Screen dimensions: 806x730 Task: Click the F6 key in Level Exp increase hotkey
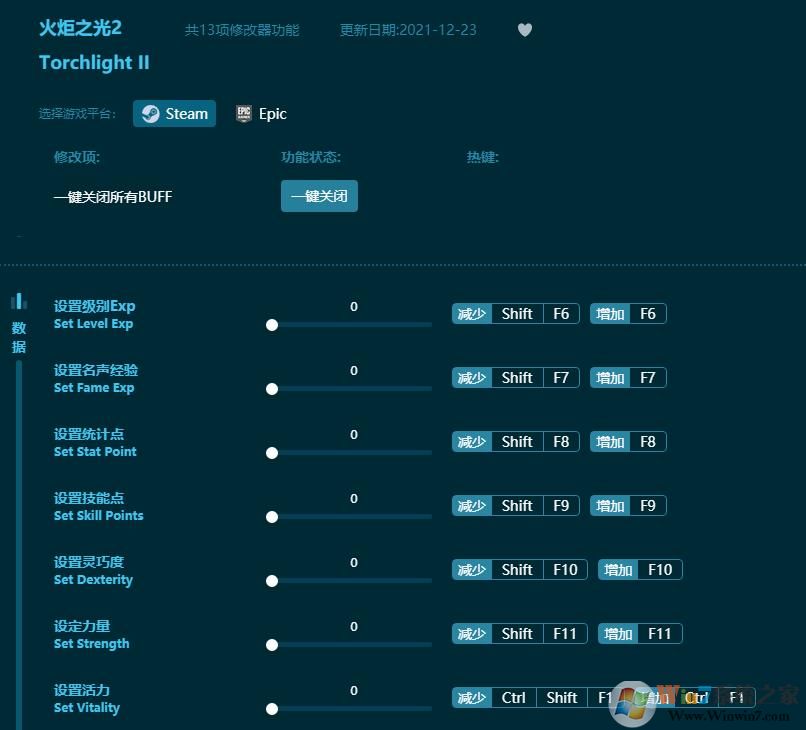coord(648,314)
